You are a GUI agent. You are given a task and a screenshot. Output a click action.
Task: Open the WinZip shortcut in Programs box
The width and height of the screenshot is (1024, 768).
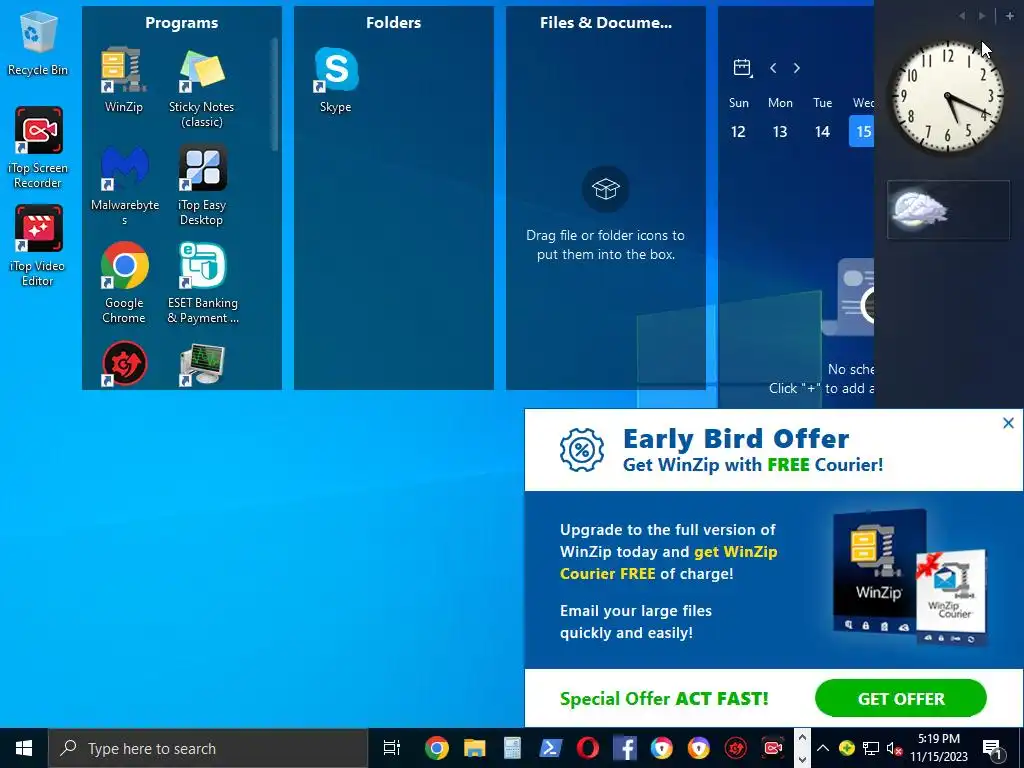123,79
